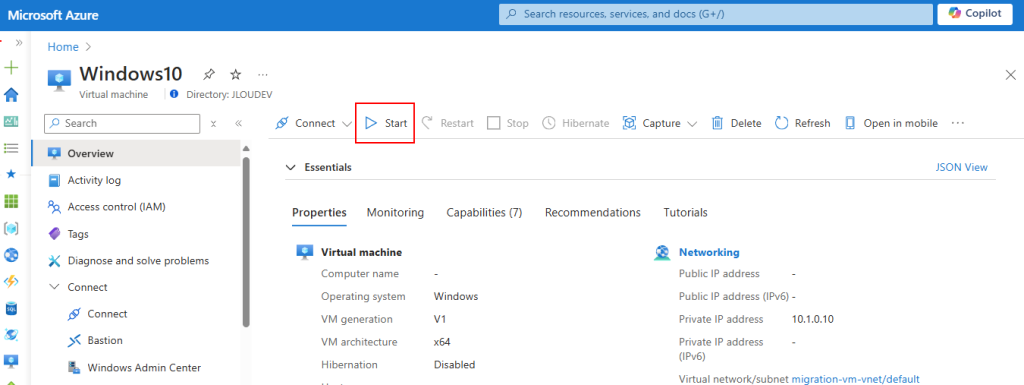
Task: Open Tags in the sidebar
Action: point(77,234)
